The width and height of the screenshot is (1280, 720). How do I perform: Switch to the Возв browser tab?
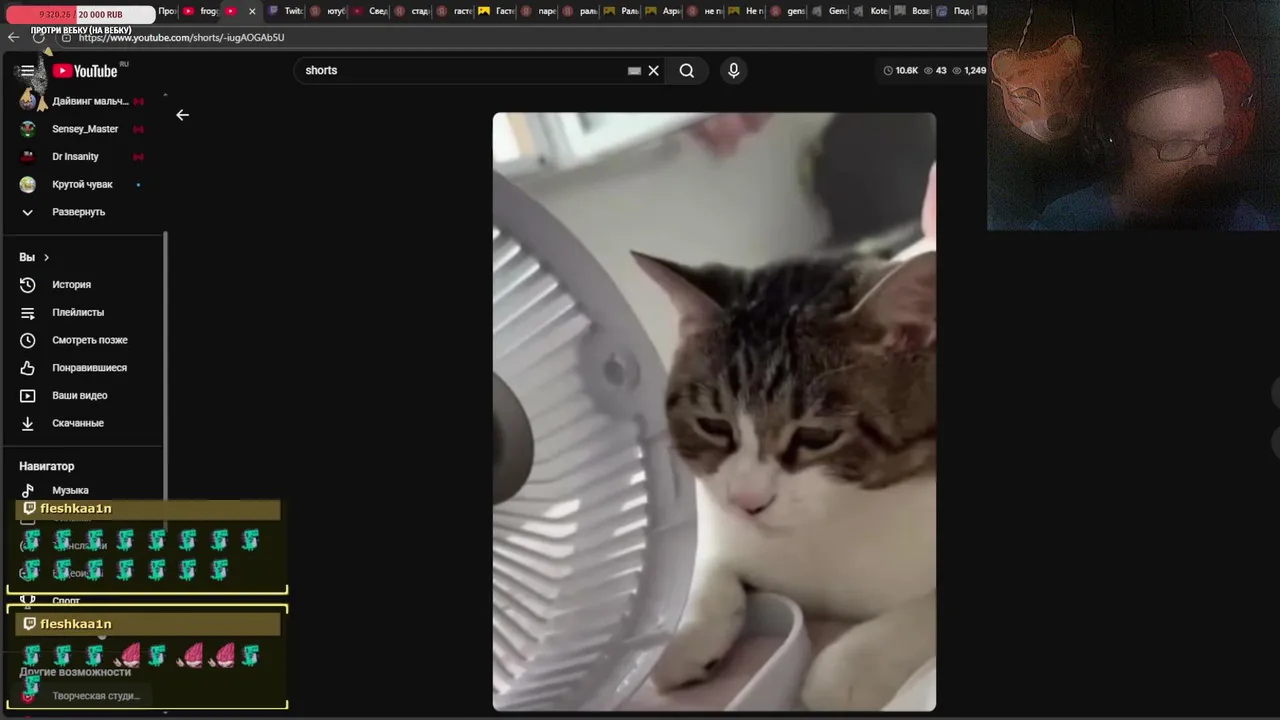(x=912, y=11)
